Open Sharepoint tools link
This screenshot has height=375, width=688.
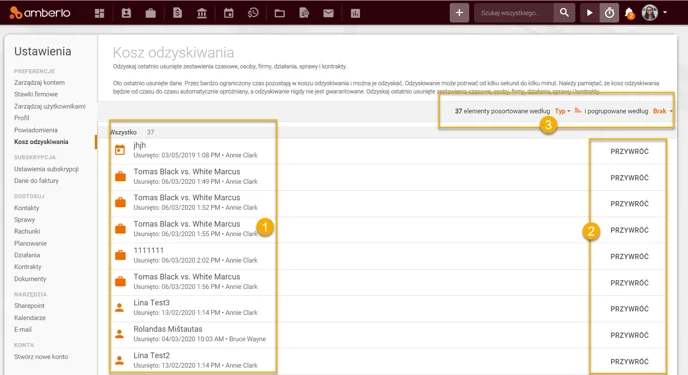29,306
